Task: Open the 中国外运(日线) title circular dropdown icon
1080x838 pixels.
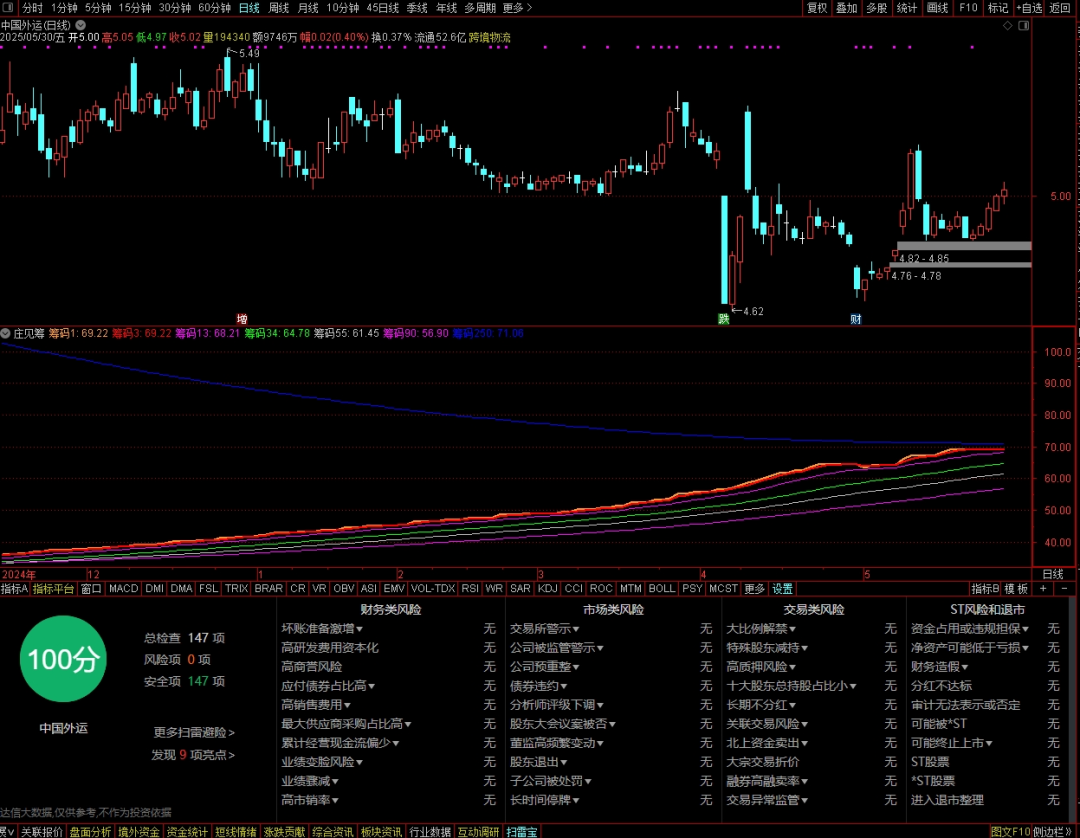Action: (81, 25)
